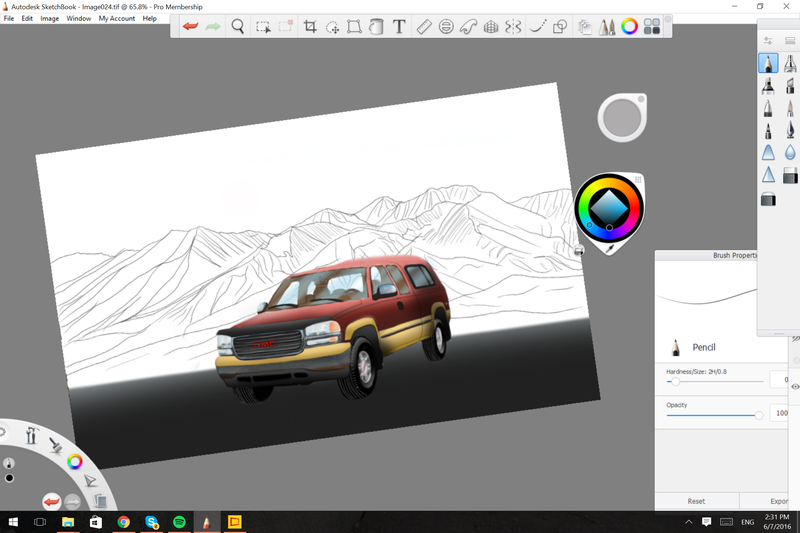Open Google Chrome from the taskbar
Screen dimensions: 800x533
pos(123,522)
